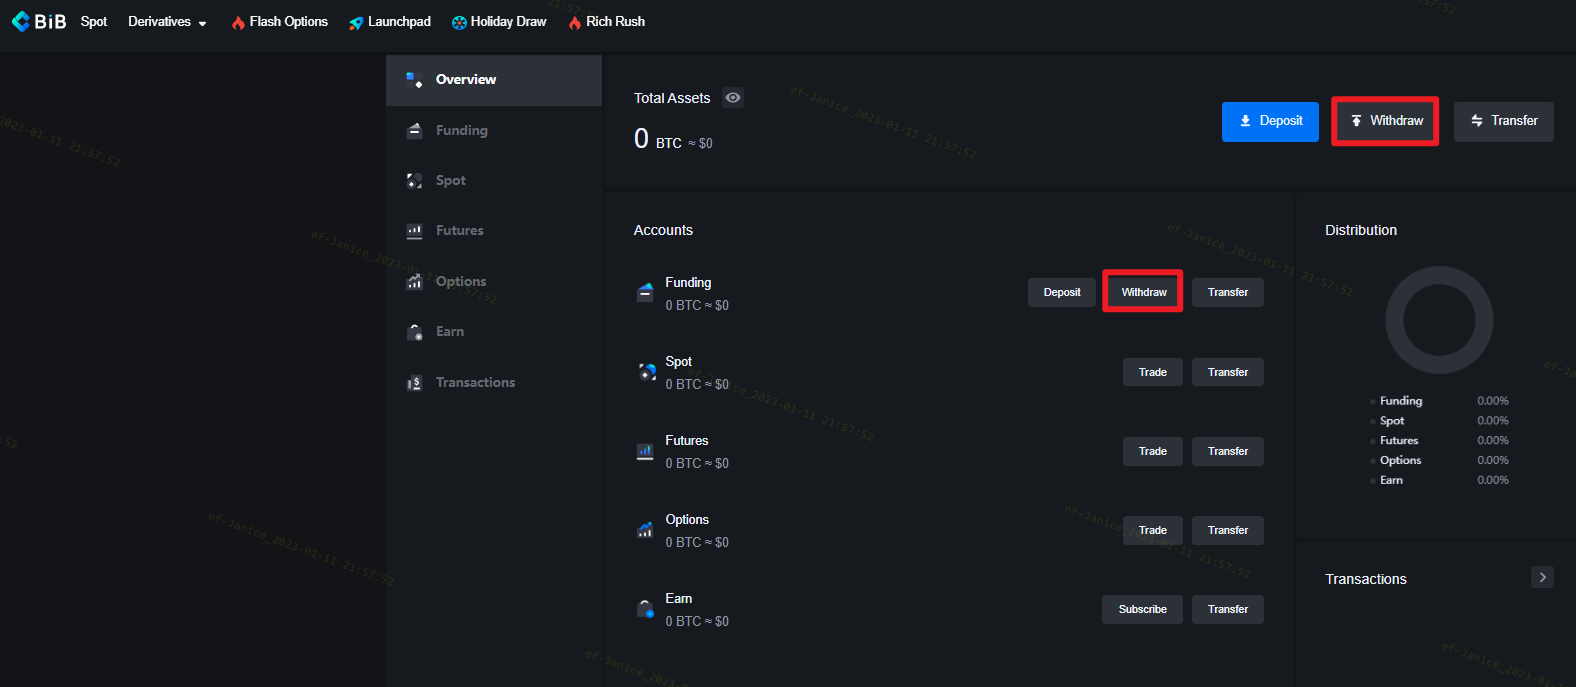This screenshot has height=687, width=1576.
Task: Click the Accounts section heading
Action: (663, 230)
